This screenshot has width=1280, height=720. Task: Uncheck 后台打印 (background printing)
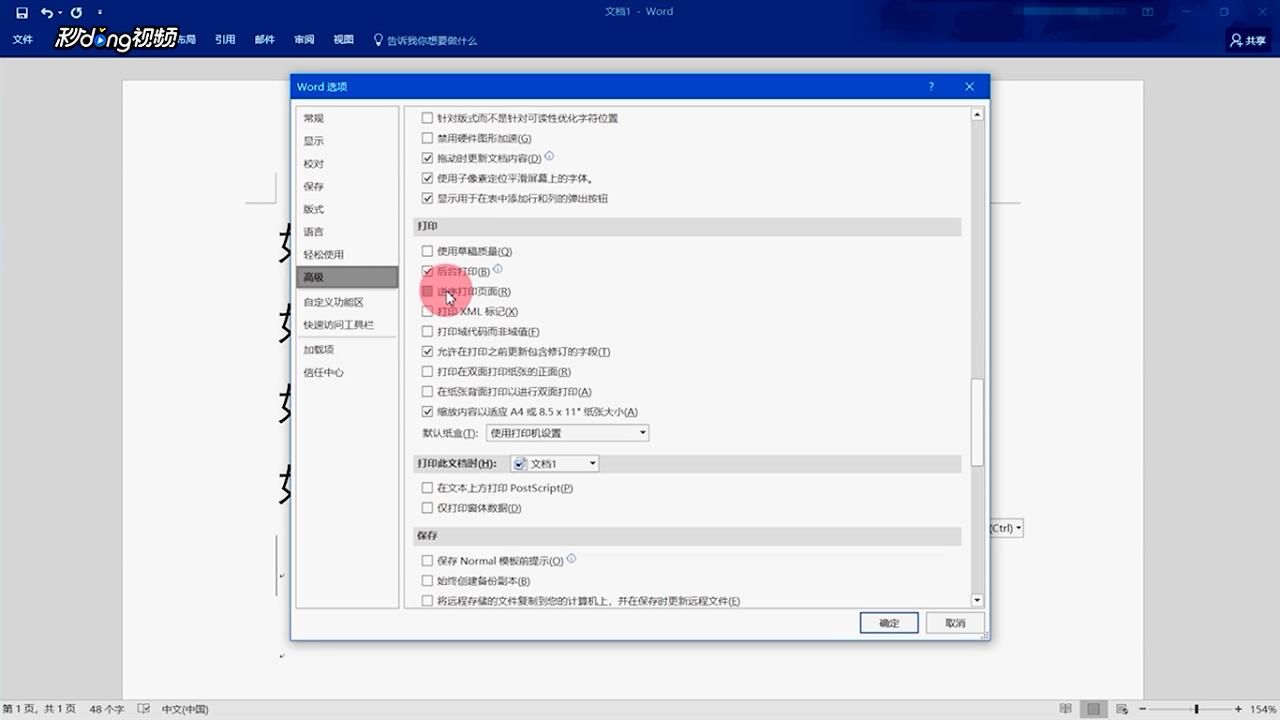tap(428, 271)
